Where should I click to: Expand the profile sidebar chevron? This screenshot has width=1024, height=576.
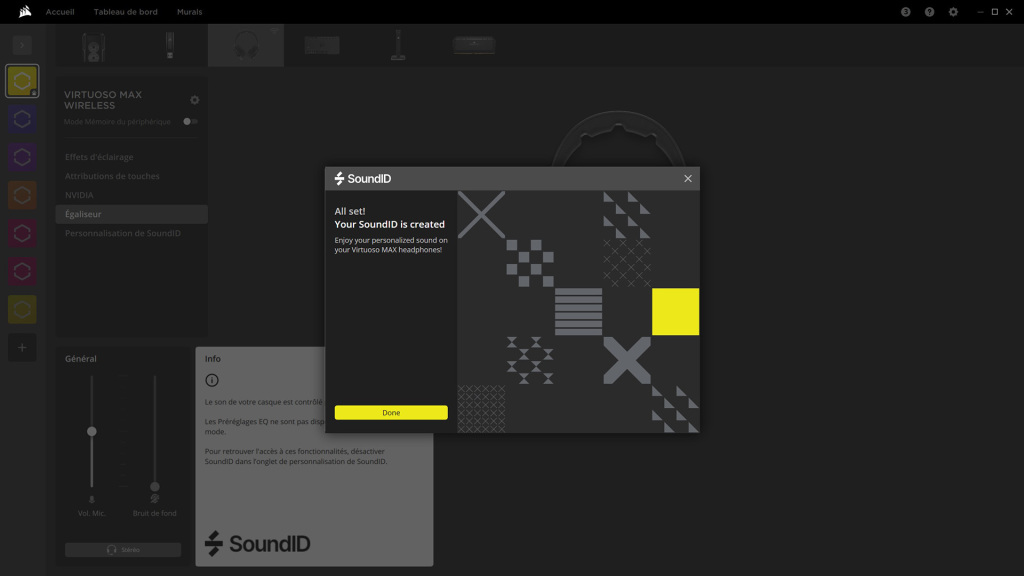[22, 45]
